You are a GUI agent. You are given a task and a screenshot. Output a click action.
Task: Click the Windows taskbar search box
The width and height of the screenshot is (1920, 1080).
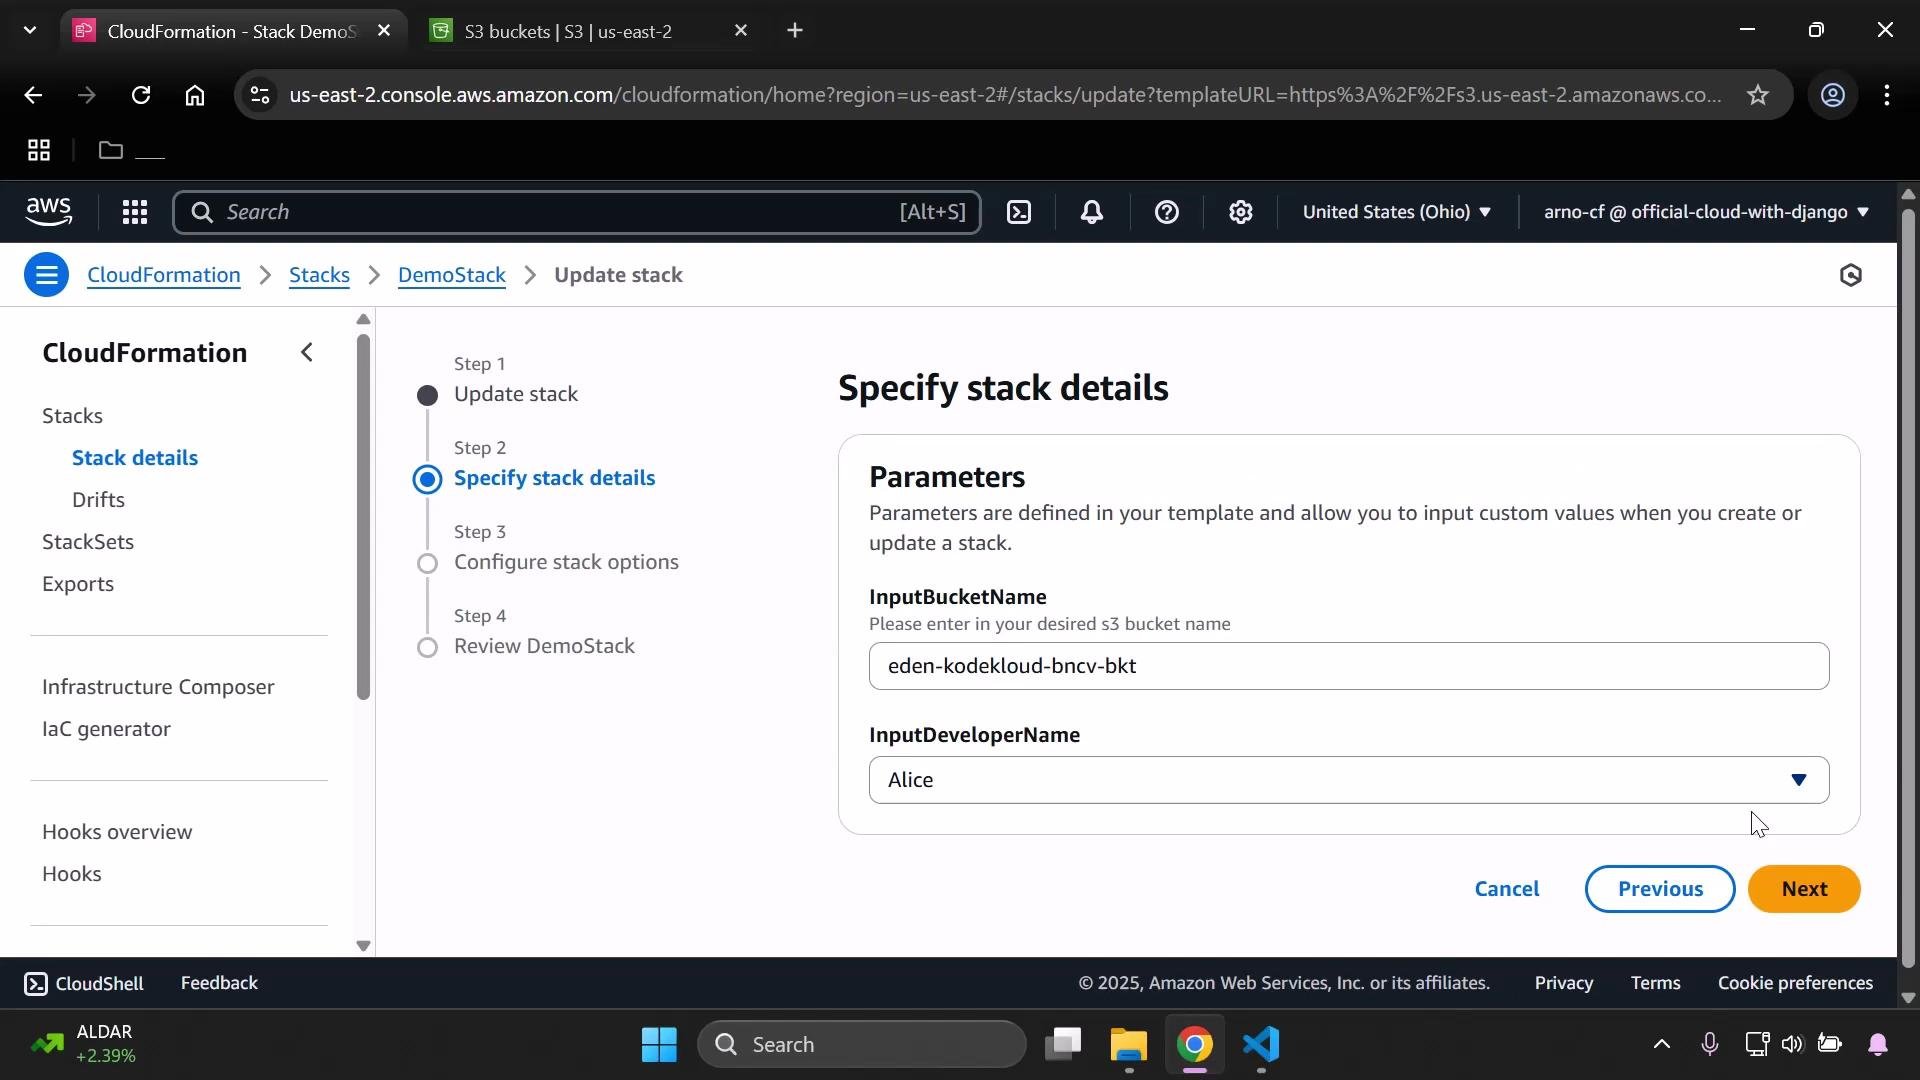click(862, 1045)
